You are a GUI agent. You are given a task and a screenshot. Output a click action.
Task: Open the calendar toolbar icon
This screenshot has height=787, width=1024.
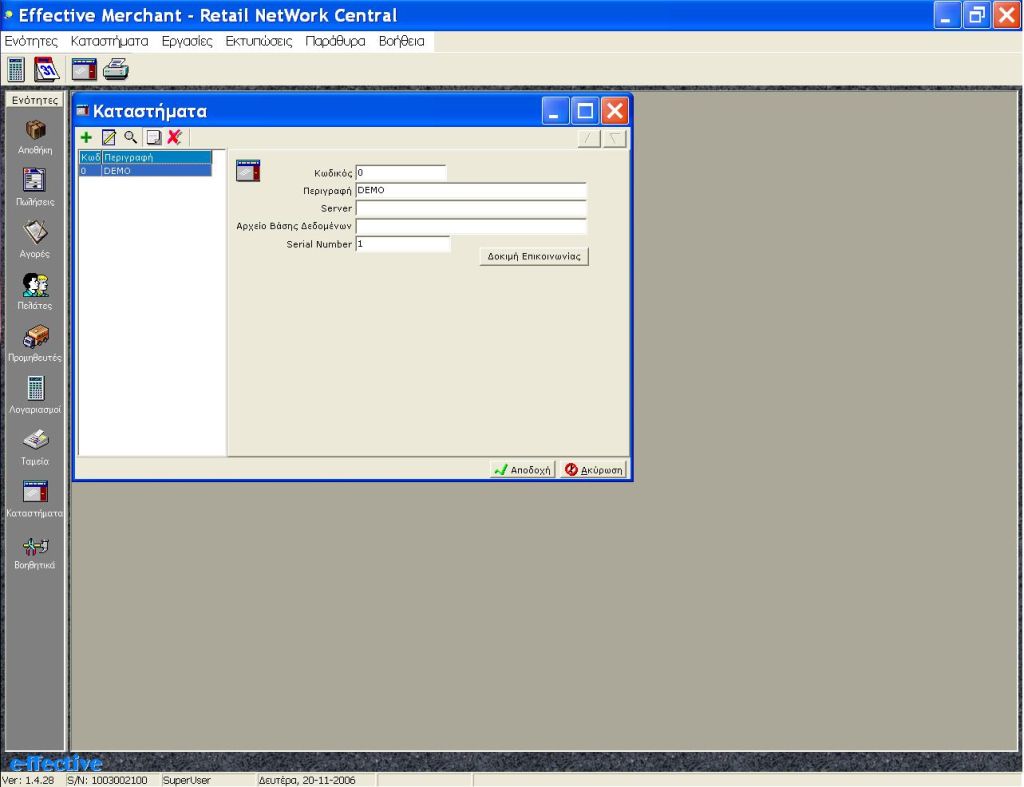[46, 69]
